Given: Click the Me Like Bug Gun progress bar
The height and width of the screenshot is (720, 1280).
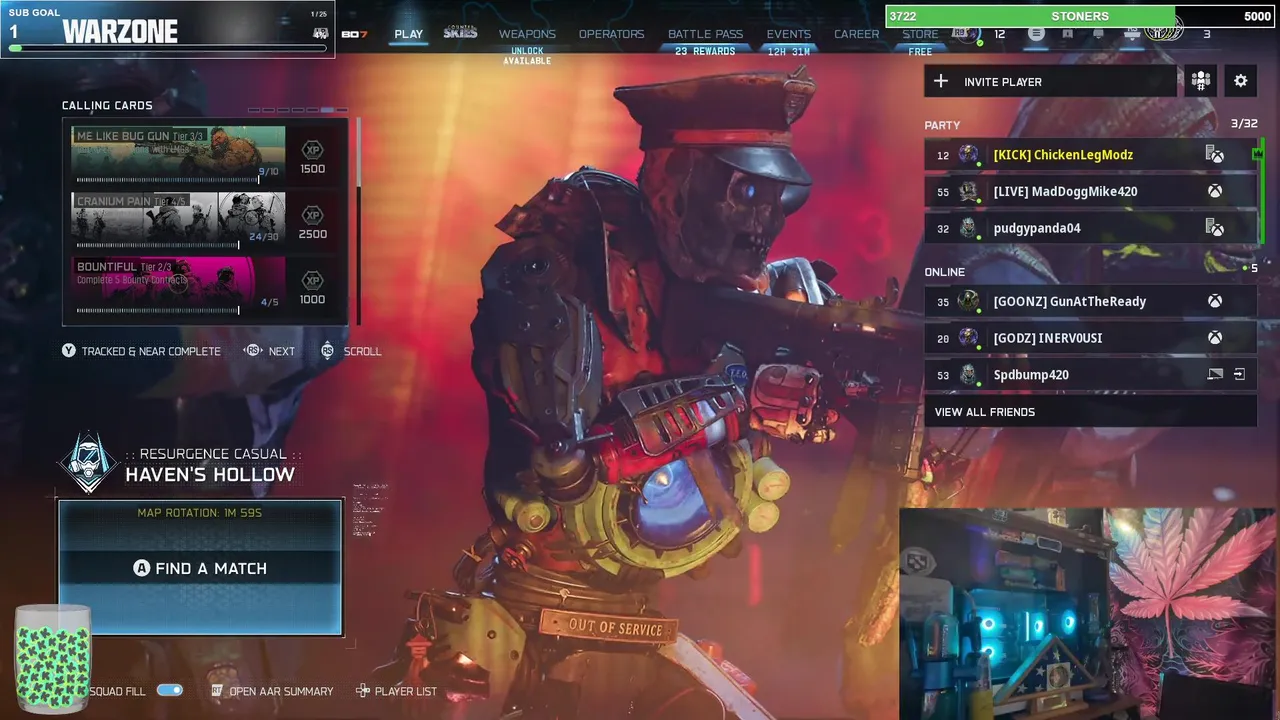Looking at the screenshot, I should (x=168, y=180).
